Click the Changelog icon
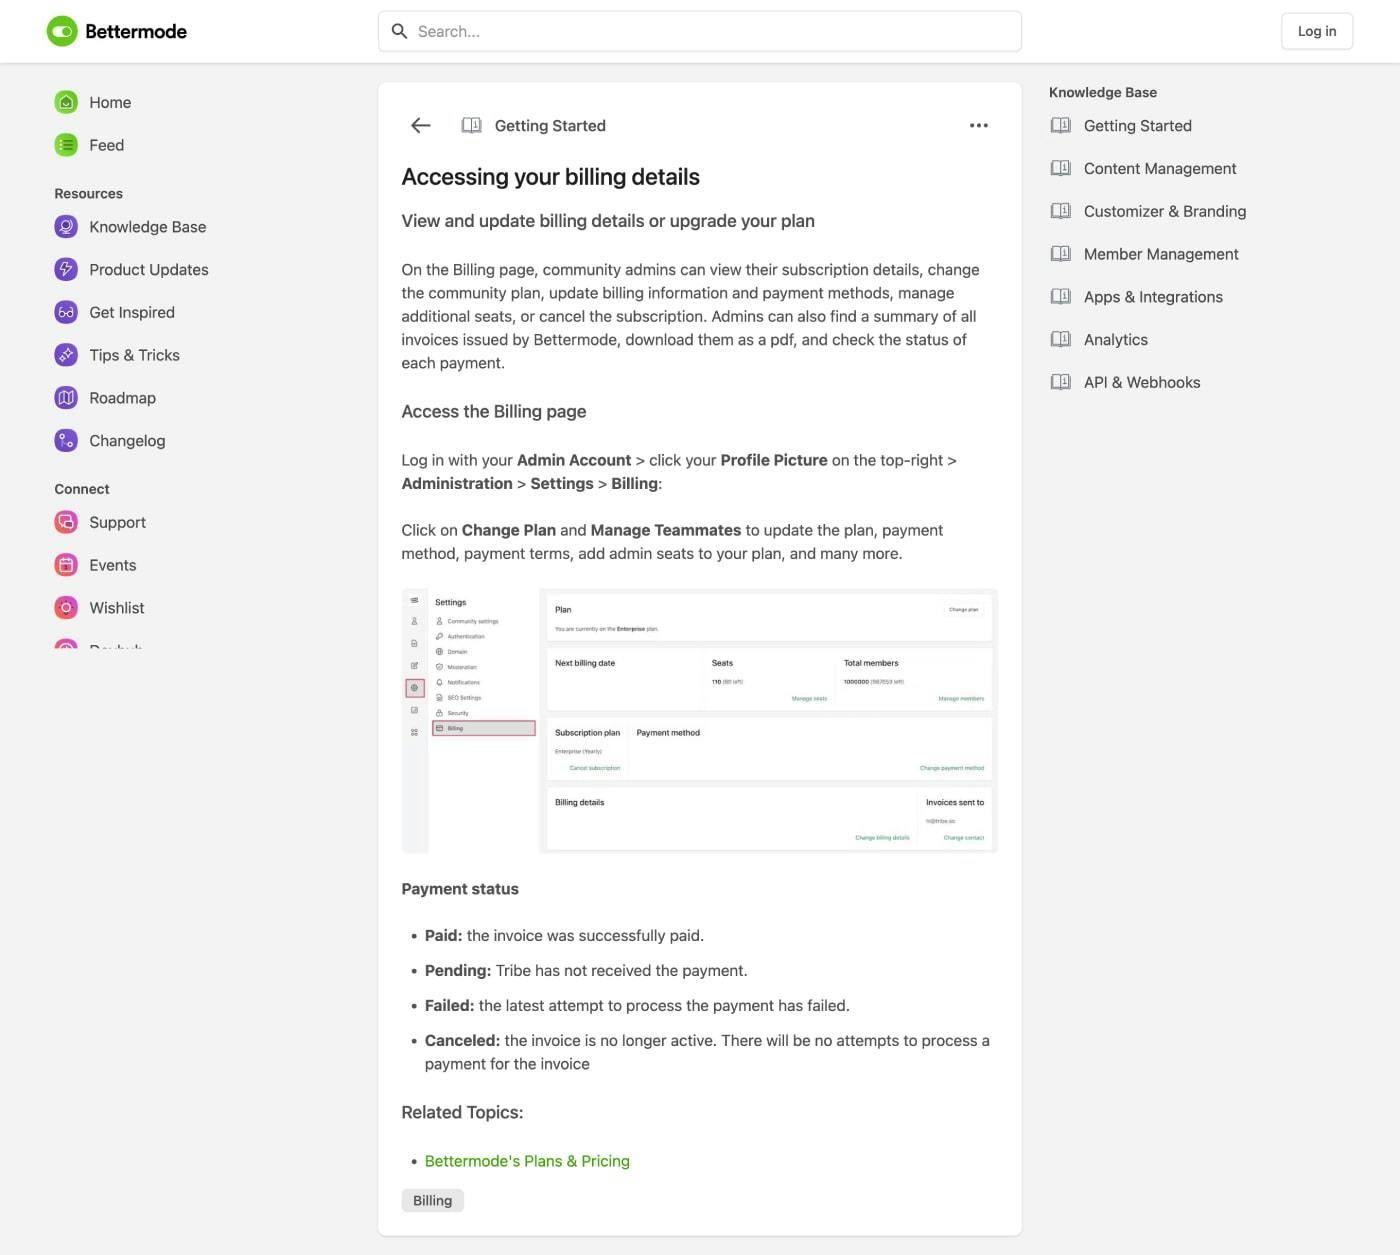Screen dimensions: 1400x1255 pos(66,441)
